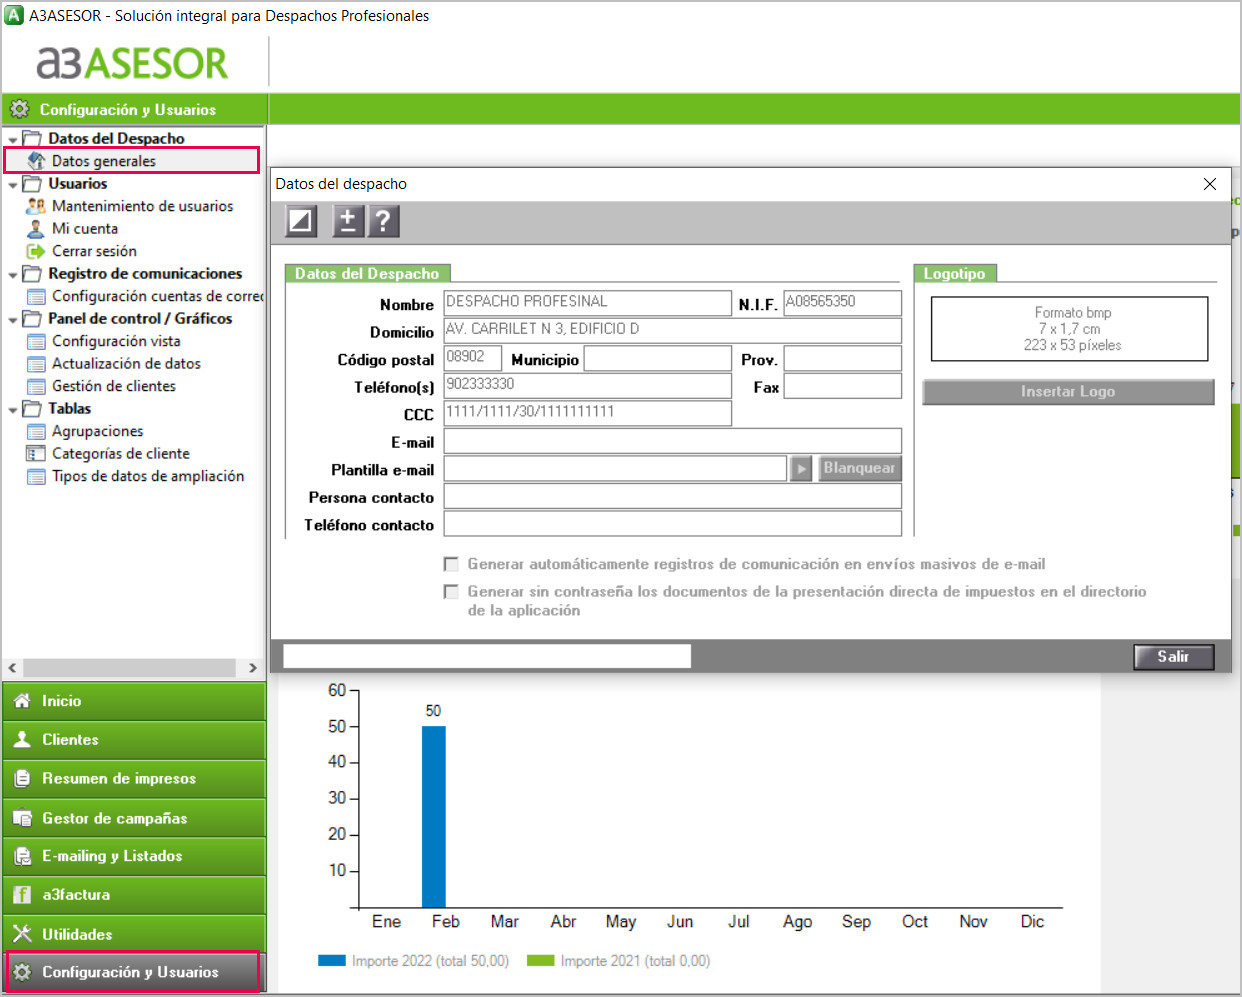Open Configuración vista in the tree
Screen dimensions: 1242x997
click(116, 341)
